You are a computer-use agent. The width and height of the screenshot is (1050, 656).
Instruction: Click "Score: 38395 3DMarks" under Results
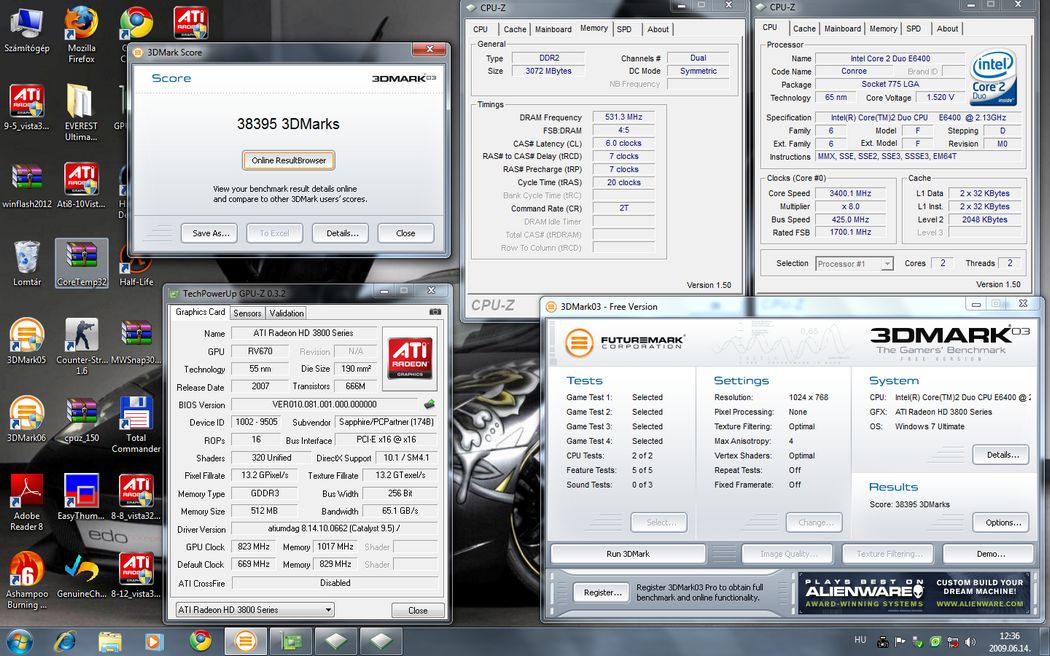point(909,504)
